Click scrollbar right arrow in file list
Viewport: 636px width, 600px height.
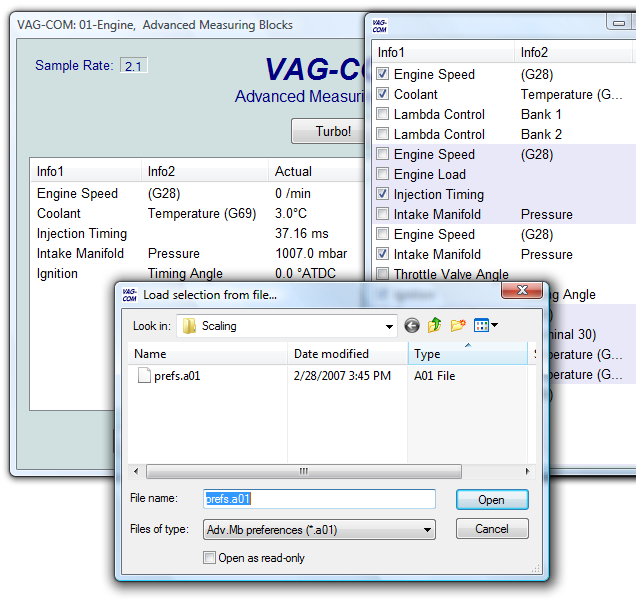(x=527, y=471)
